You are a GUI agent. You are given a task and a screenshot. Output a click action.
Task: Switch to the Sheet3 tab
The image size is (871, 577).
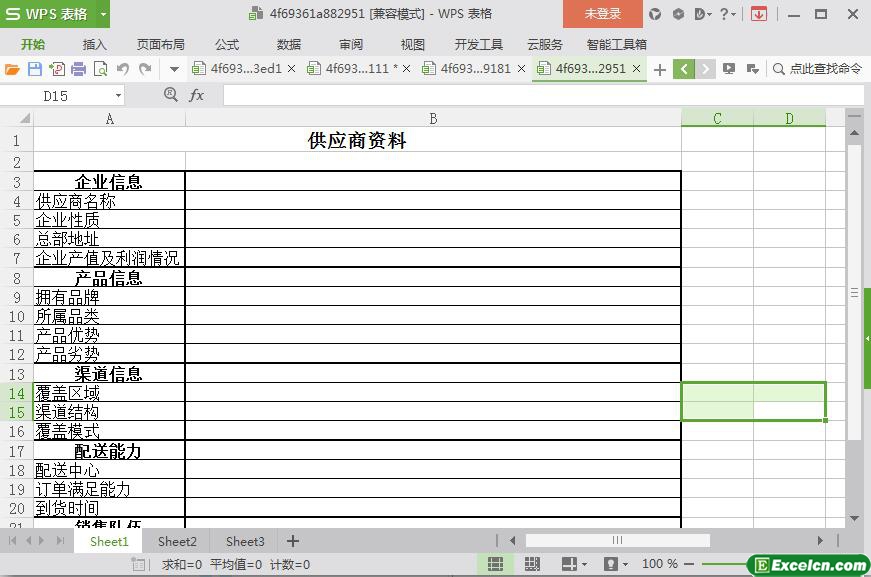(x=245, y=541)
